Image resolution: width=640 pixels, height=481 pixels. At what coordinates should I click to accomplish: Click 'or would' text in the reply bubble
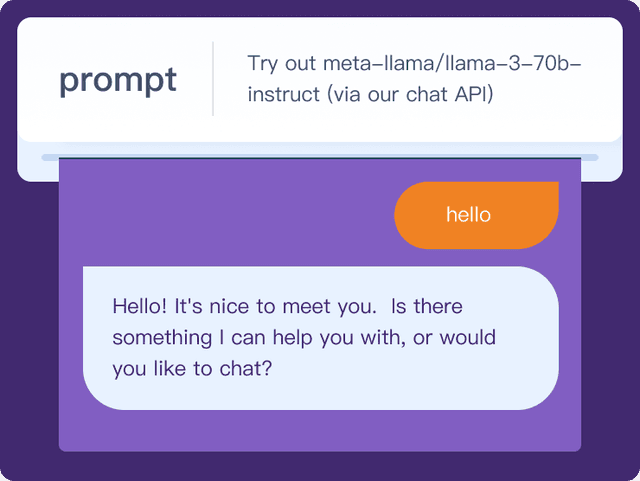(x=454, y=337)
